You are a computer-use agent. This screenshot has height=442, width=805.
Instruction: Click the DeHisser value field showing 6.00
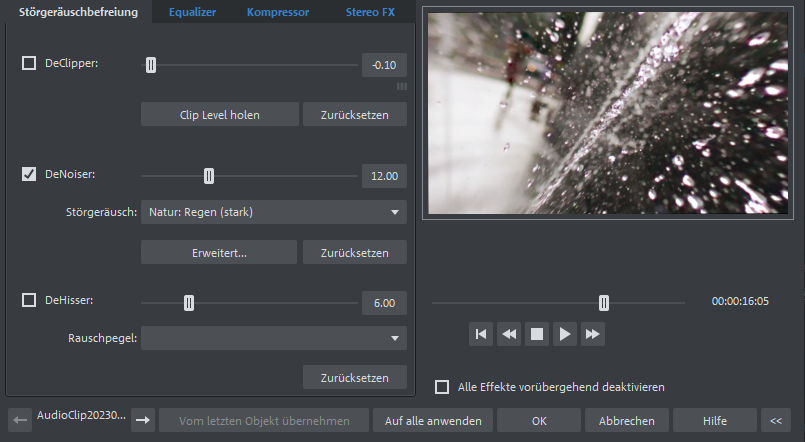pyautogui.click(x=384, y=302)
